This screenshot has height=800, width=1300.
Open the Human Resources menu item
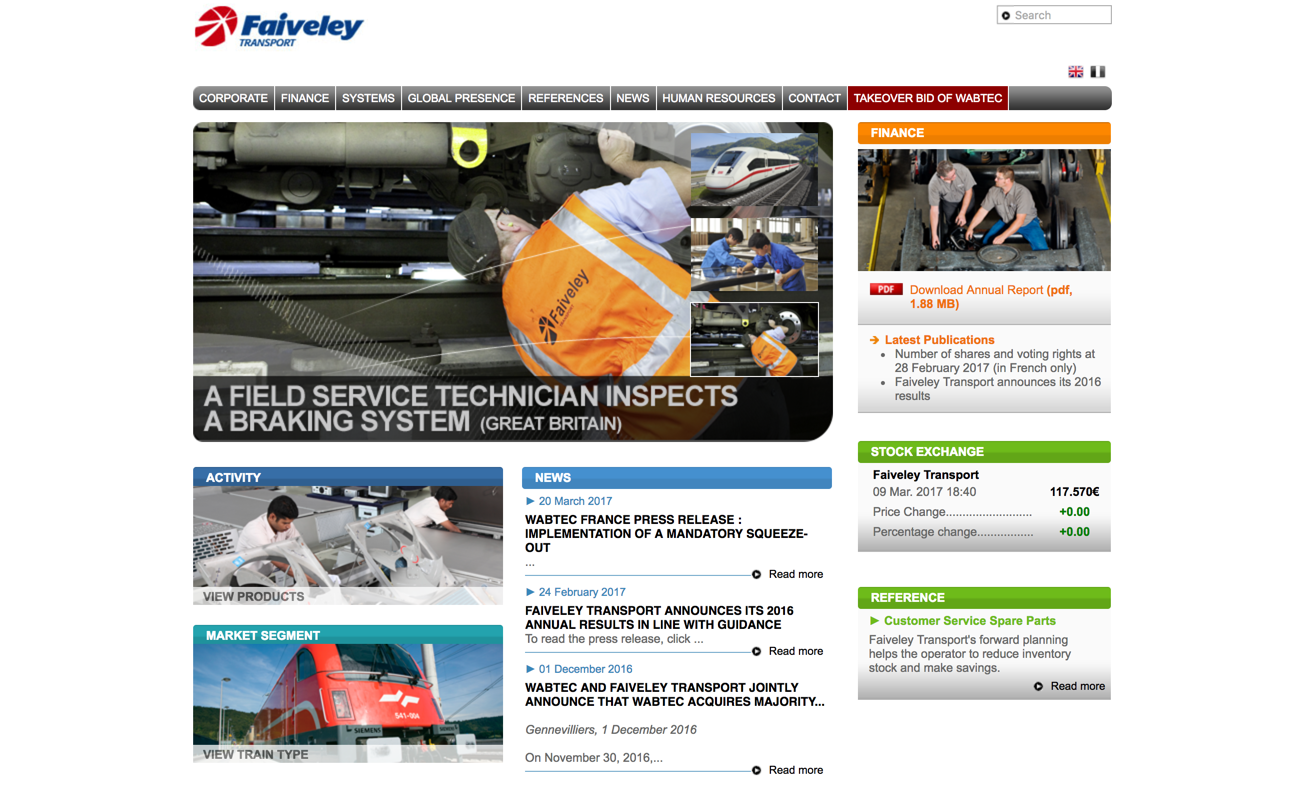pos(719,98)
